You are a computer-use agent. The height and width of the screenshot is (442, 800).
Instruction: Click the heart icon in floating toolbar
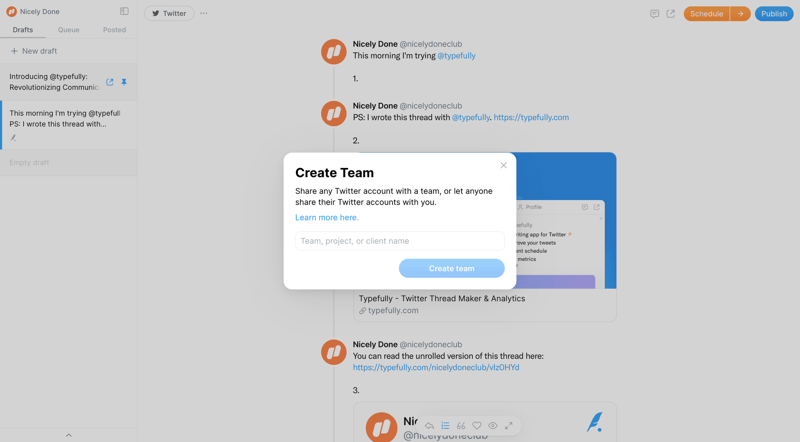pos(477,426)
